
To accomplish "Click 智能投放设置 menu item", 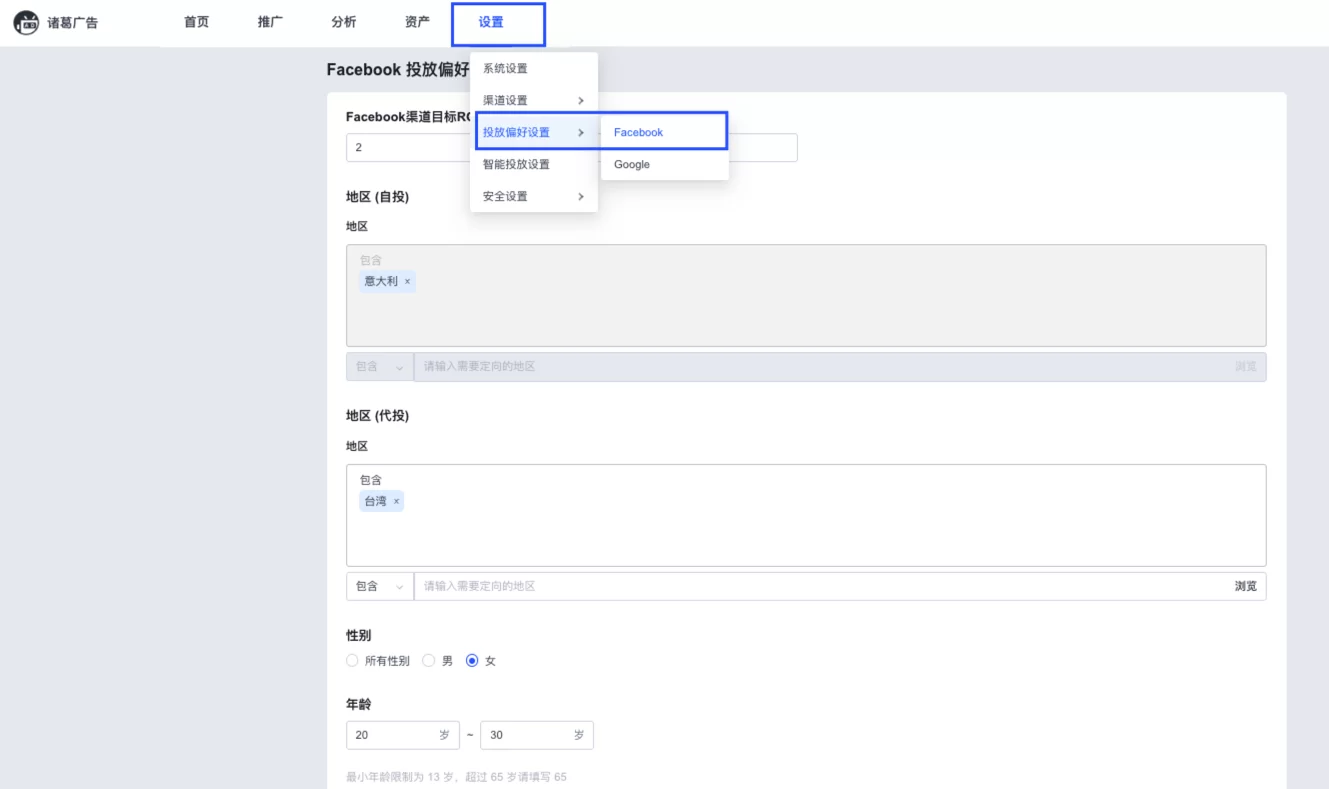I will (x=516, y=165).
